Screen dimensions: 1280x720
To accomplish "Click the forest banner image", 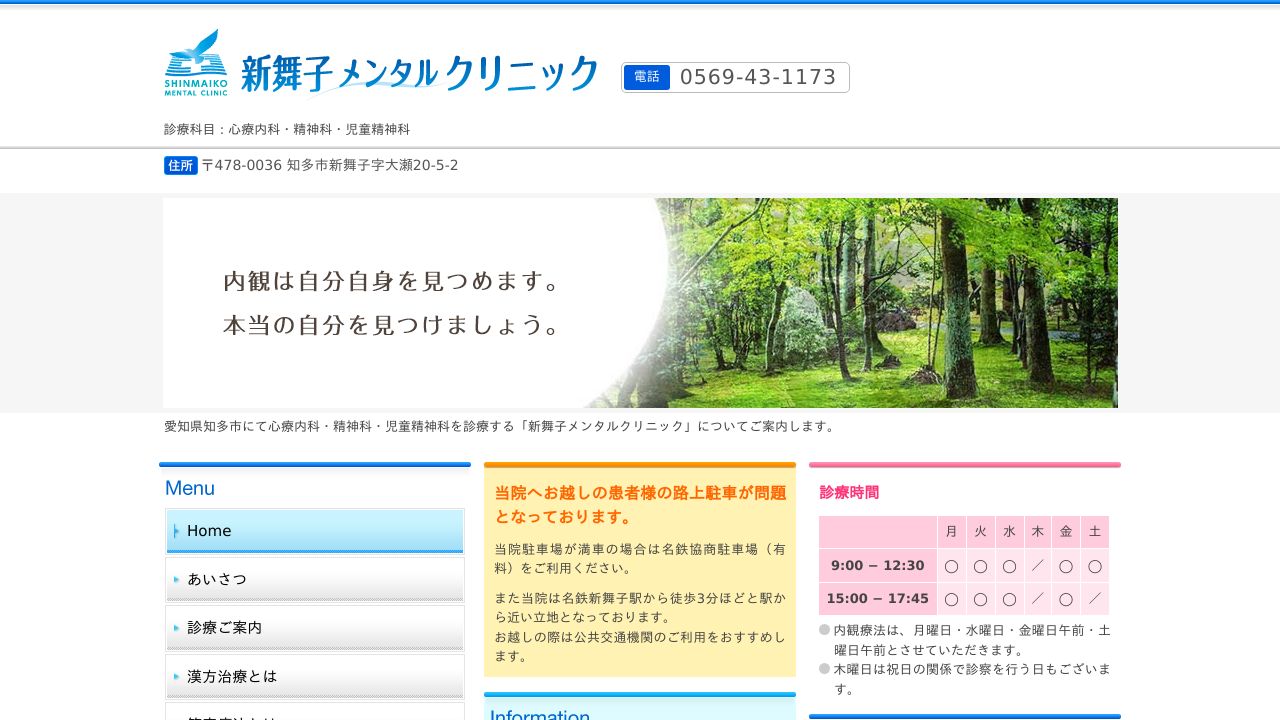I will pos(640,302).
